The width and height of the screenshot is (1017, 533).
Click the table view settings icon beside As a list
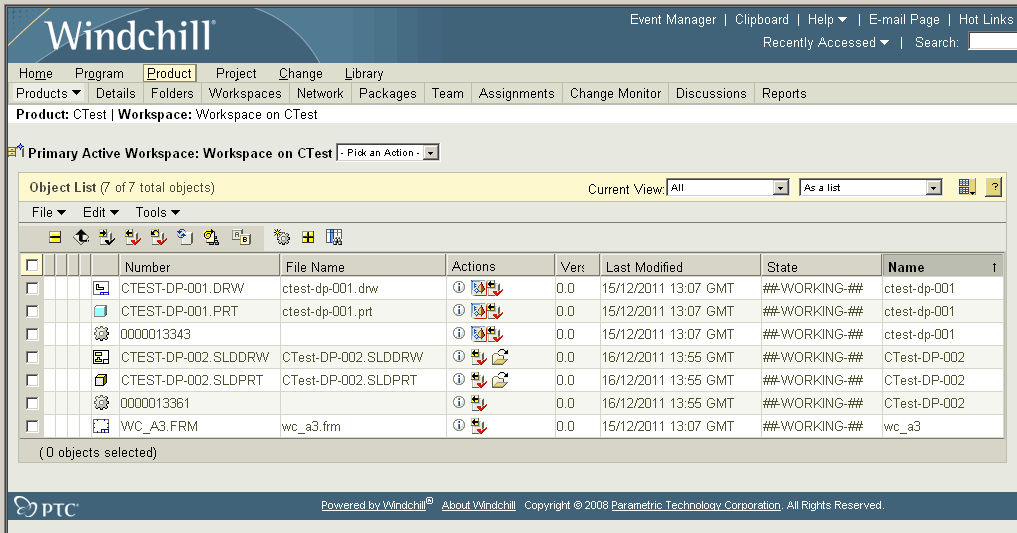click(967, 187)
